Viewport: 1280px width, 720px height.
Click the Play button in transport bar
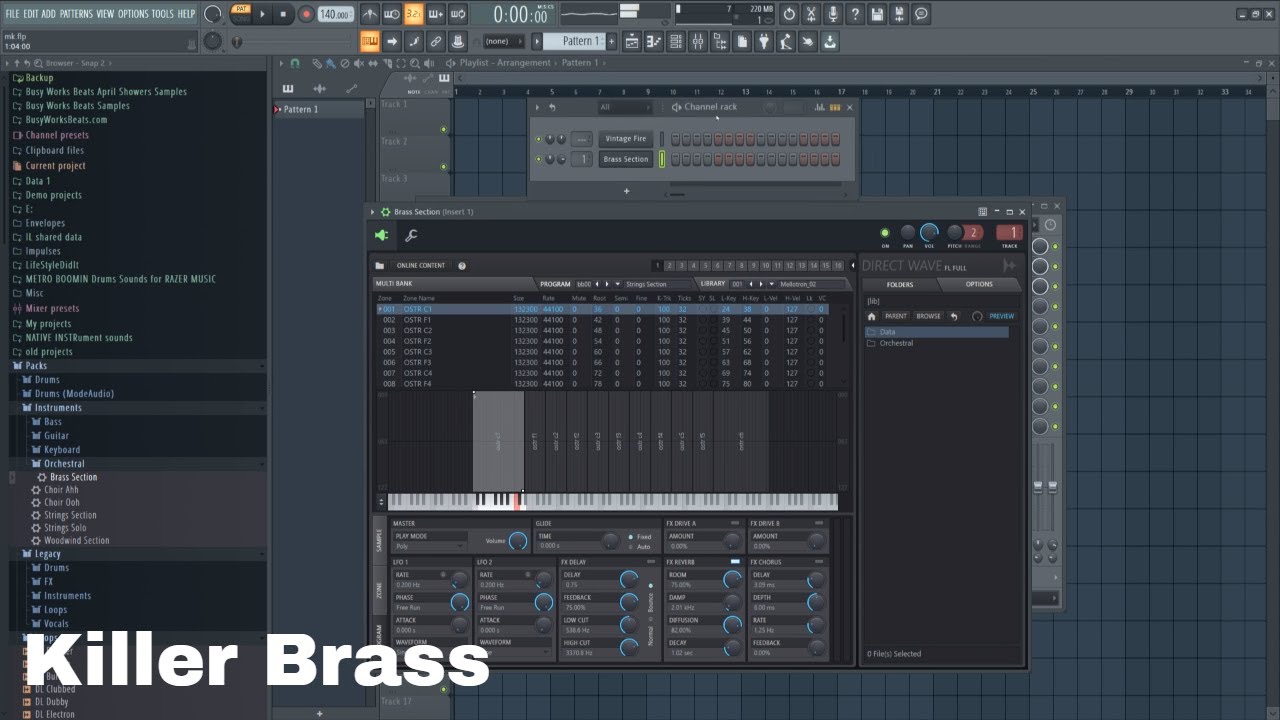[x=263, y=14]
